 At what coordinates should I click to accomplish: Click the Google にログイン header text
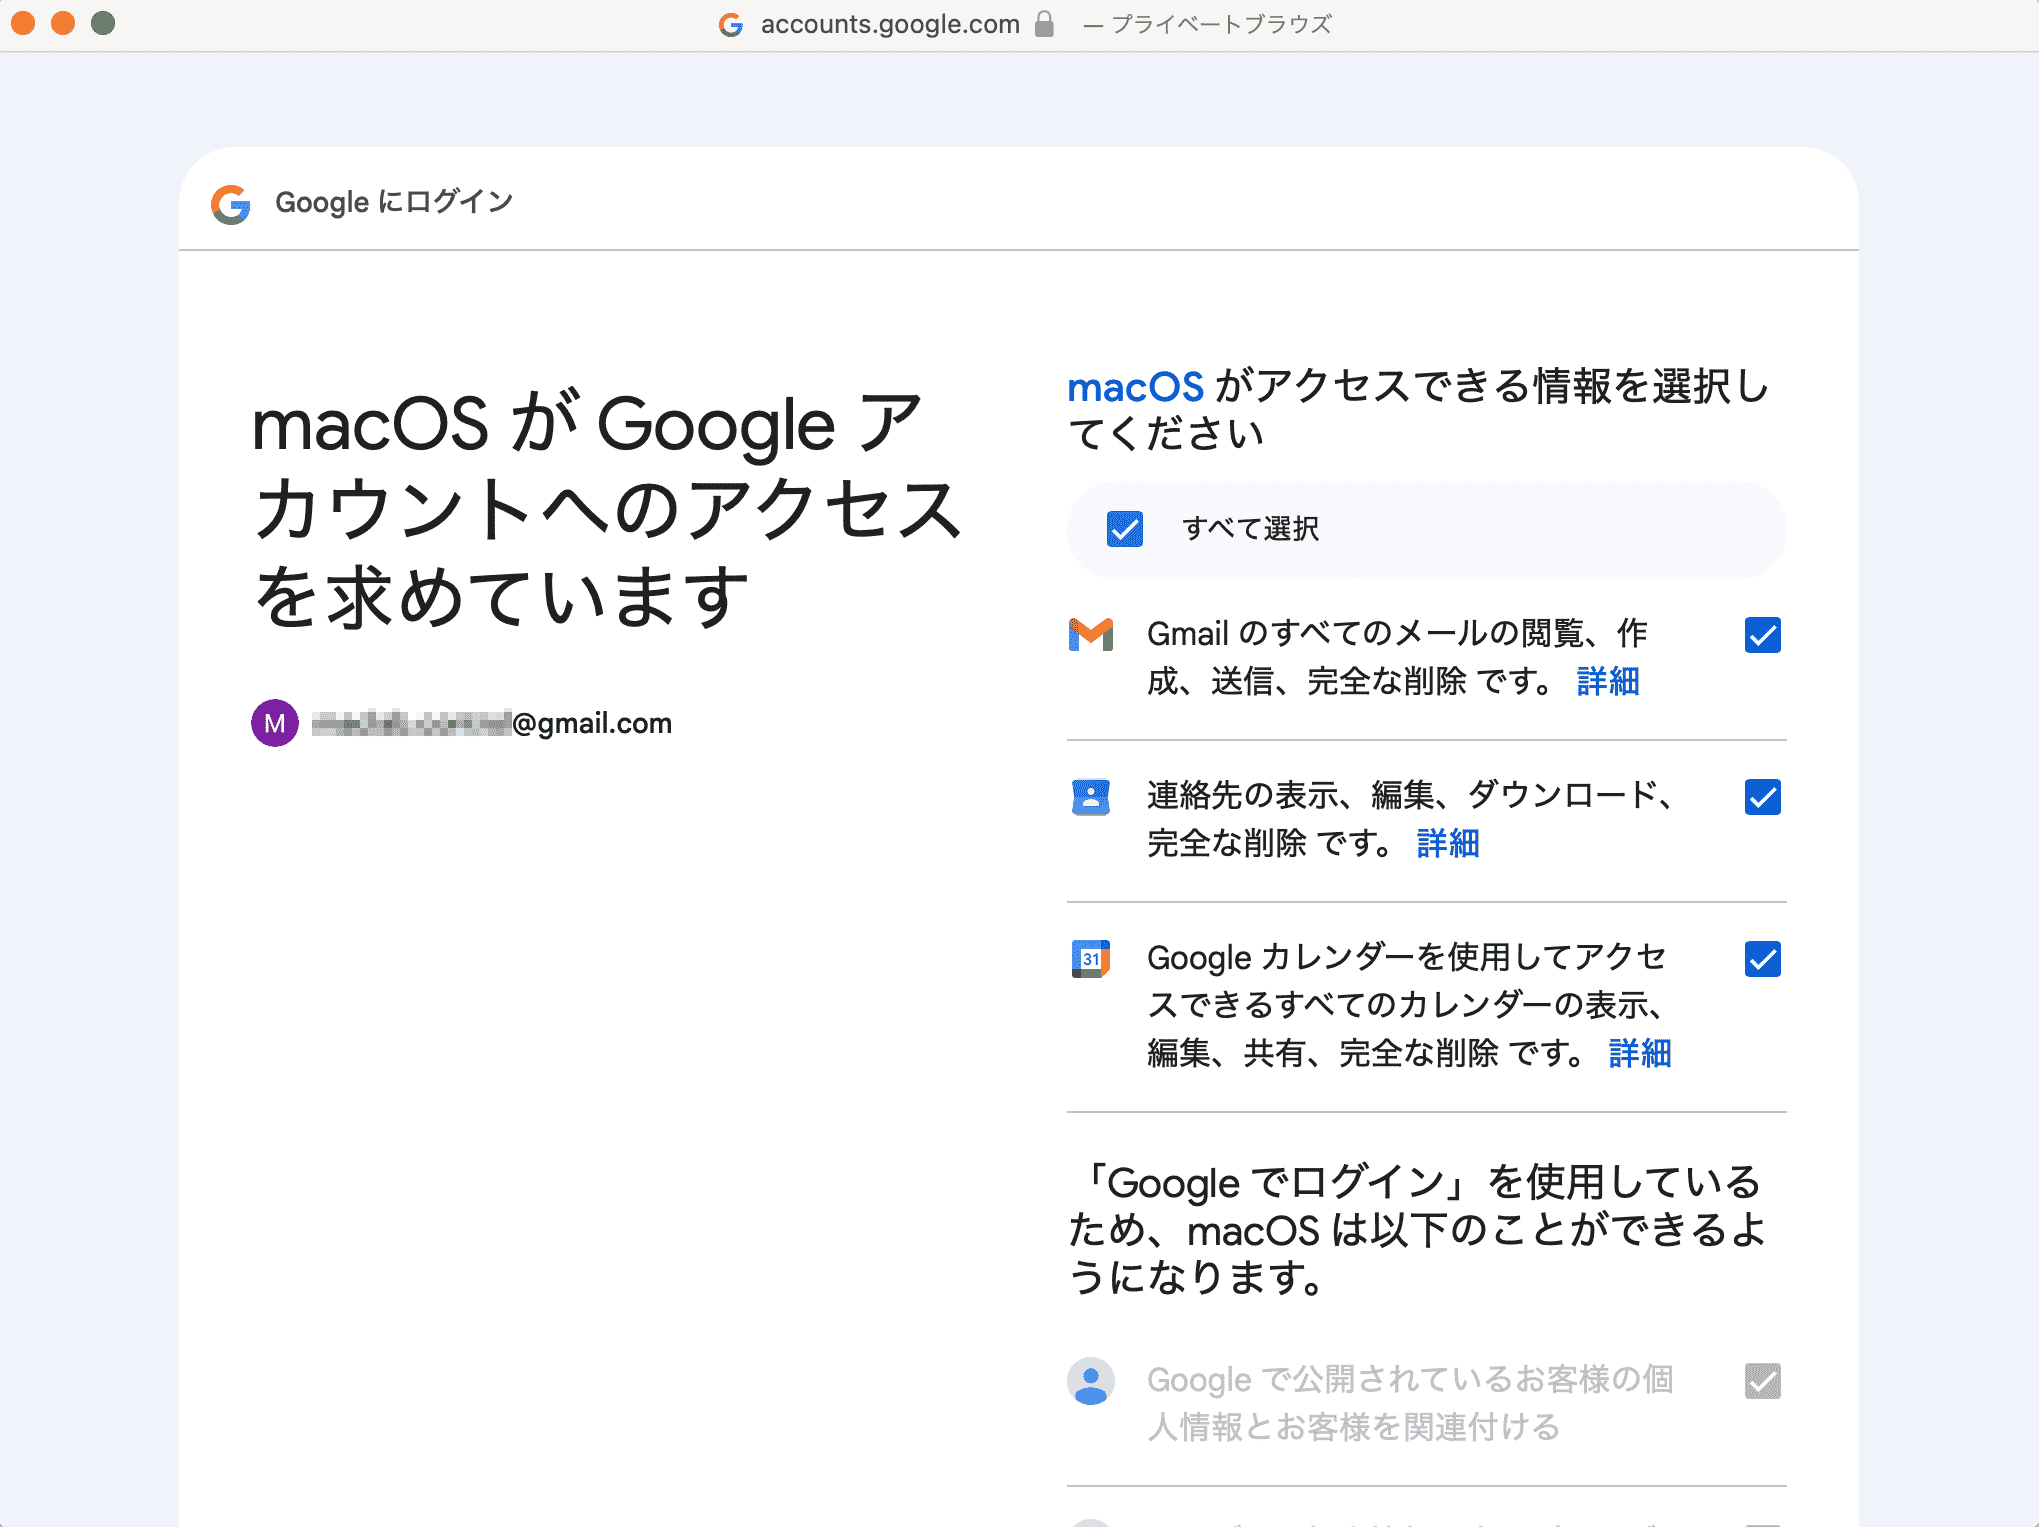tap(394, 202)
